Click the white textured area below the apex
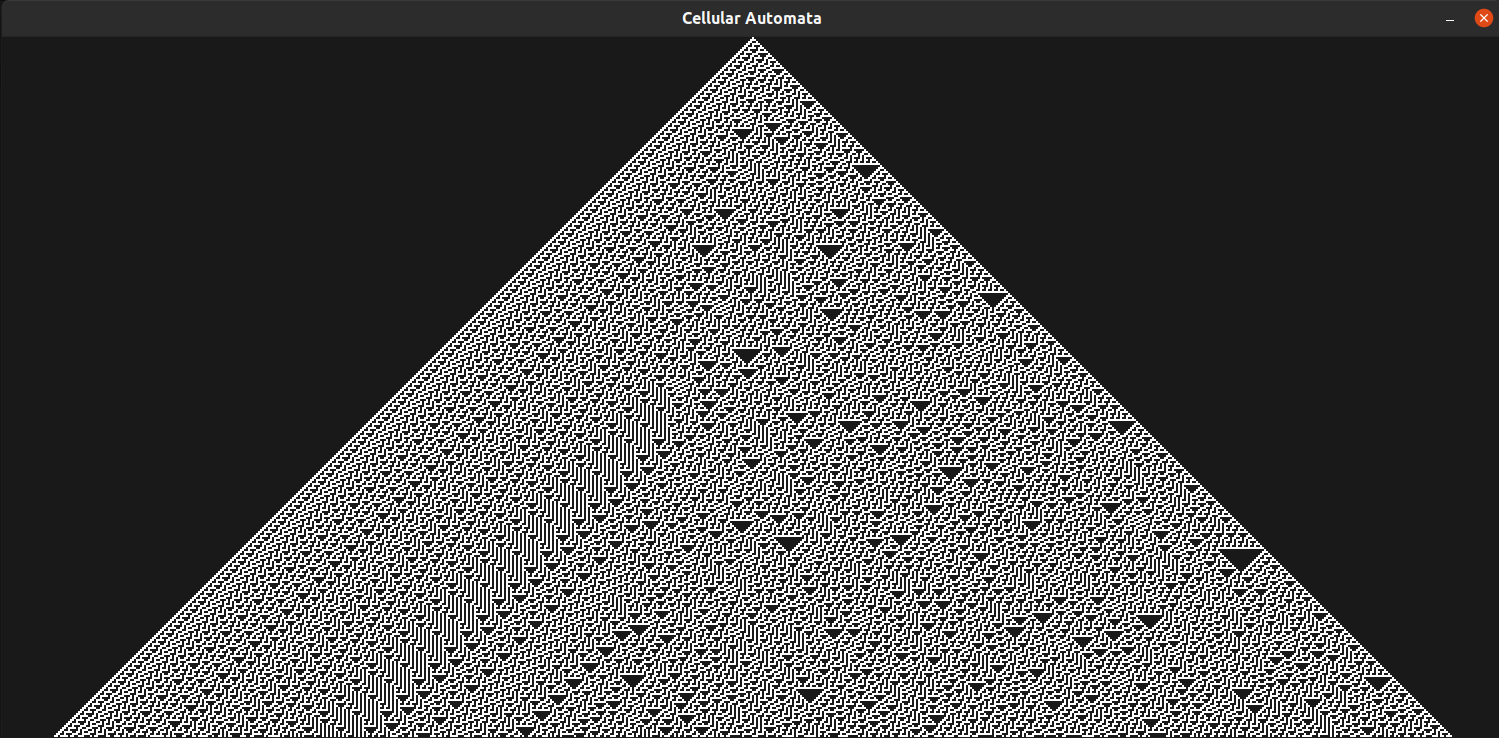The image size is (1499, 738). [752, 80]
